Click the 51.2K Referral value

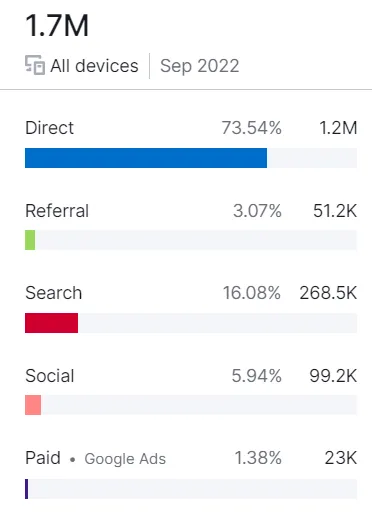335,211
